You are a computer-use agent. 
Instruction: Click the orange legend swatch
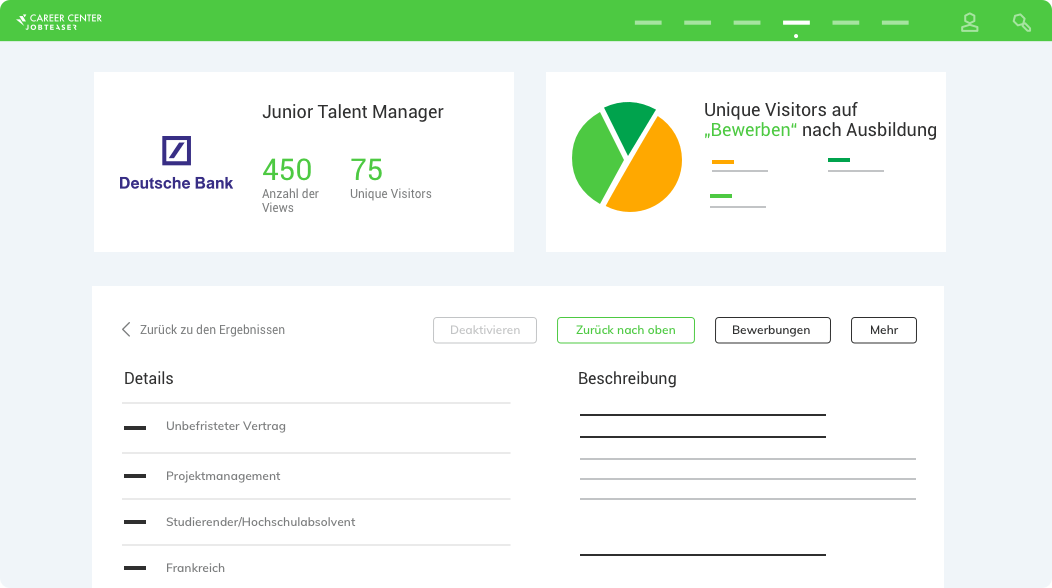click(x=723, y=162)
